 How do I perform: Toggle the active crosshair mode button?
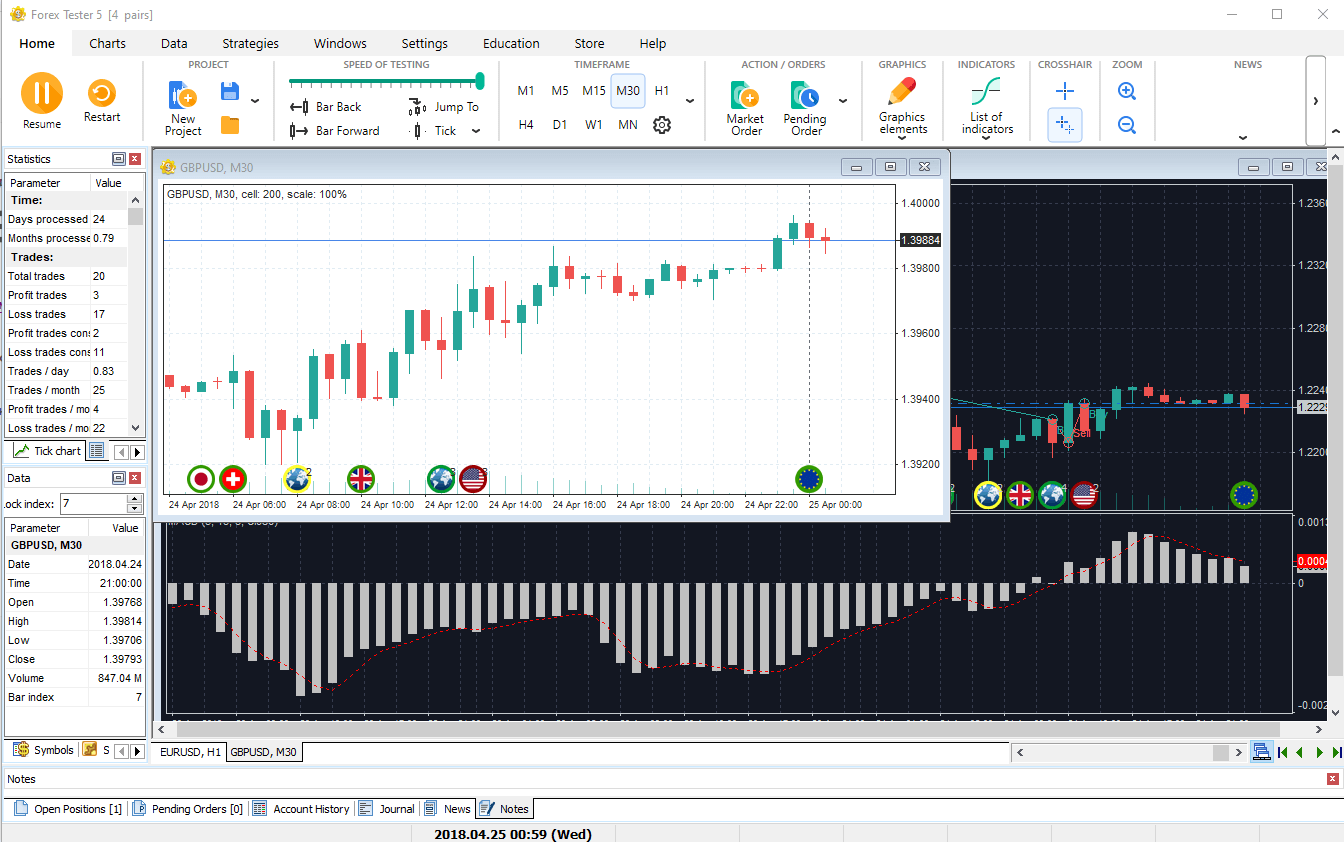1065,126
